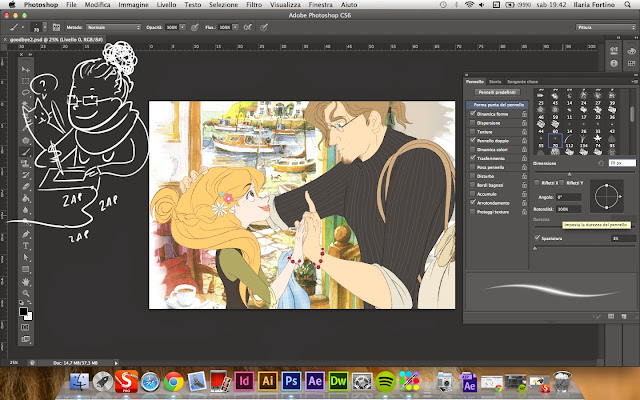Toggle Pennello doppio checkbox
Image resolution: width=640 pixels, height=400 pixels.
tap(473, 140)
